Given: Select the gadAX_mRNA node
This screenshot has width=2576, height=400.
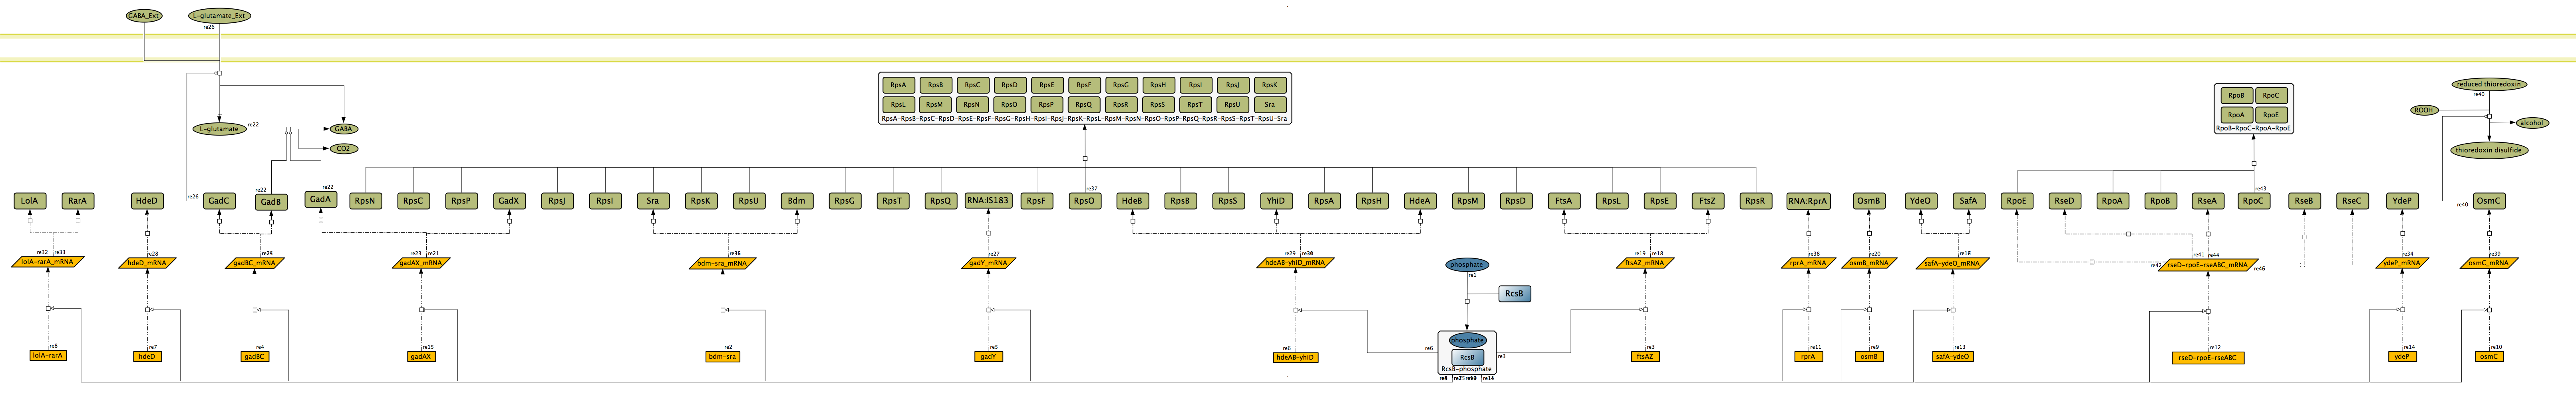Looking at the screenshot, I should tap(421, 264).
